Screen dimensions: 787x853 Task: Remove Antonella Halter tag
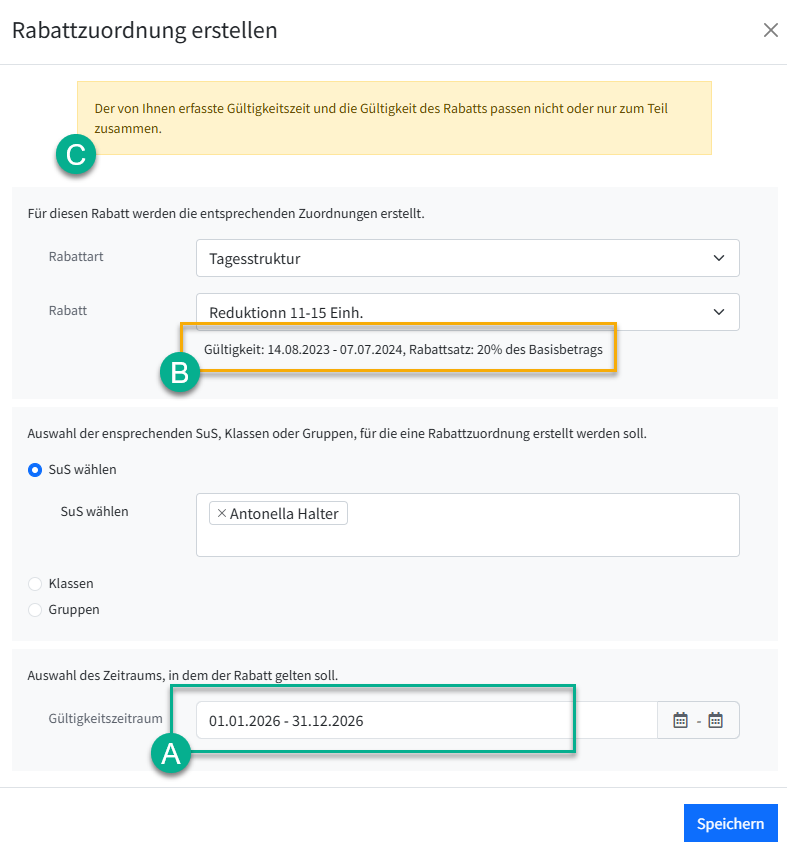pyautogui.click(x=221, y=514)
